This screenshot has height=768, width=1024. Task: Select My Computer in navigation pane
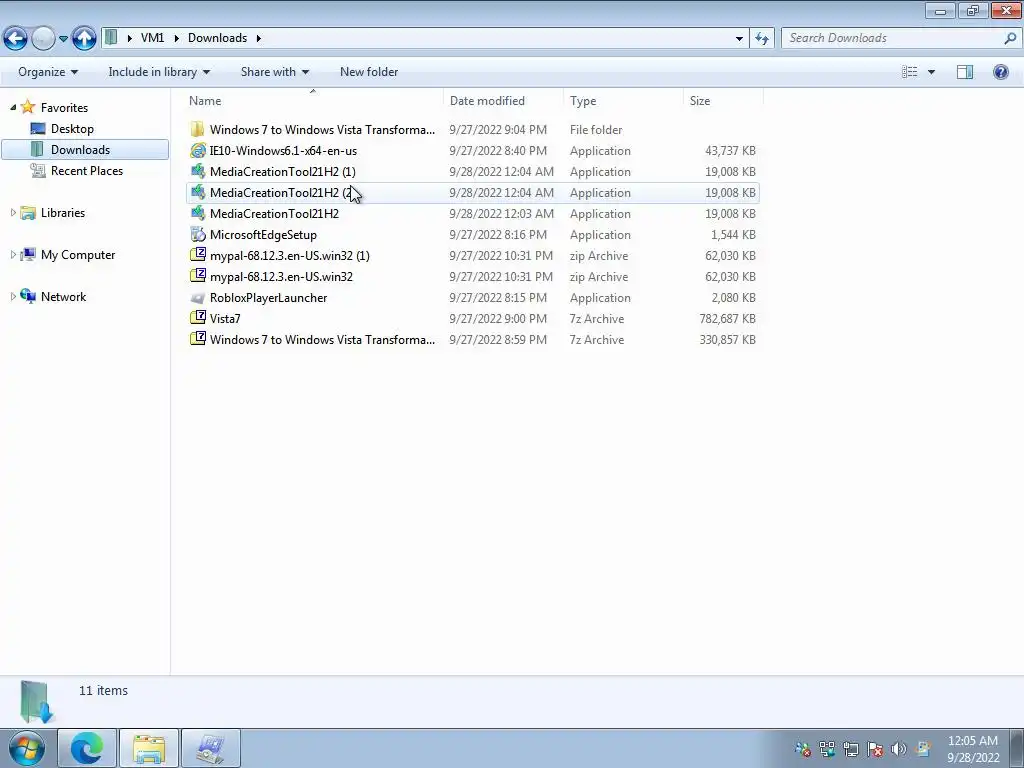[78, 255]
